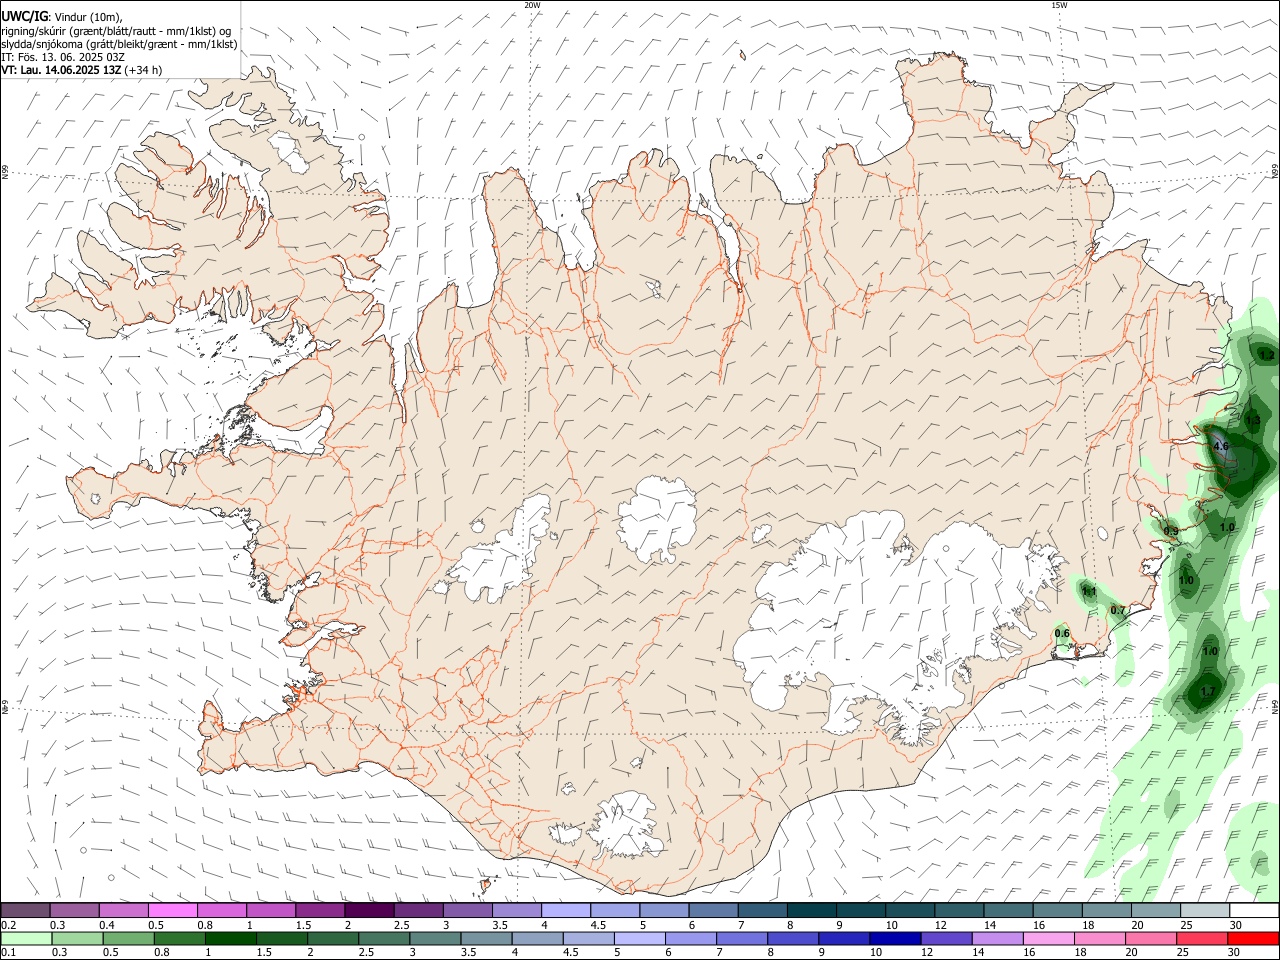Screen dimensions: 1280x960
Task: Select the upper legend swatch starting at 1.5
Action: (x=320, y=911)
